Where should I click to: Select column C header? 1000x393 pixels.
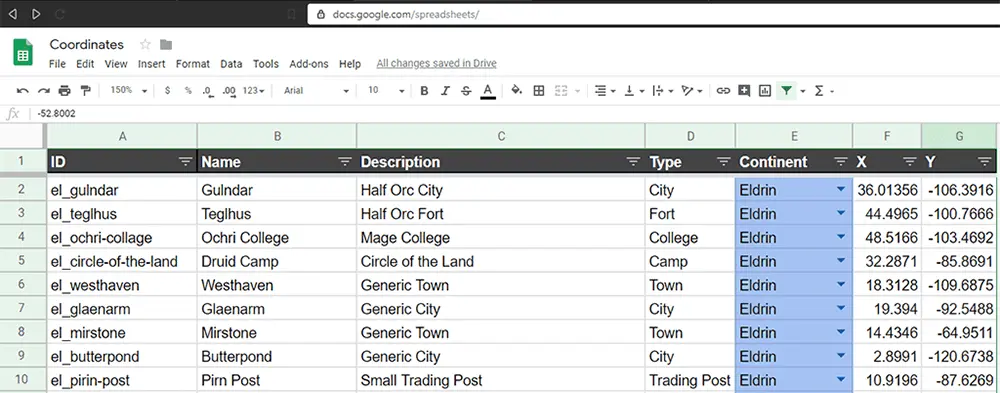pos(501,136)
